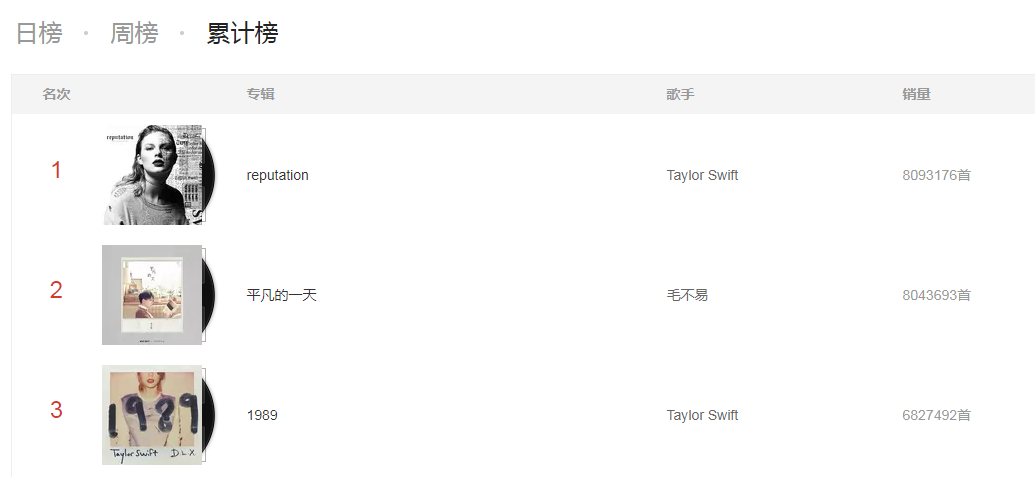Click the red rank number 1

tap(56, 170)
